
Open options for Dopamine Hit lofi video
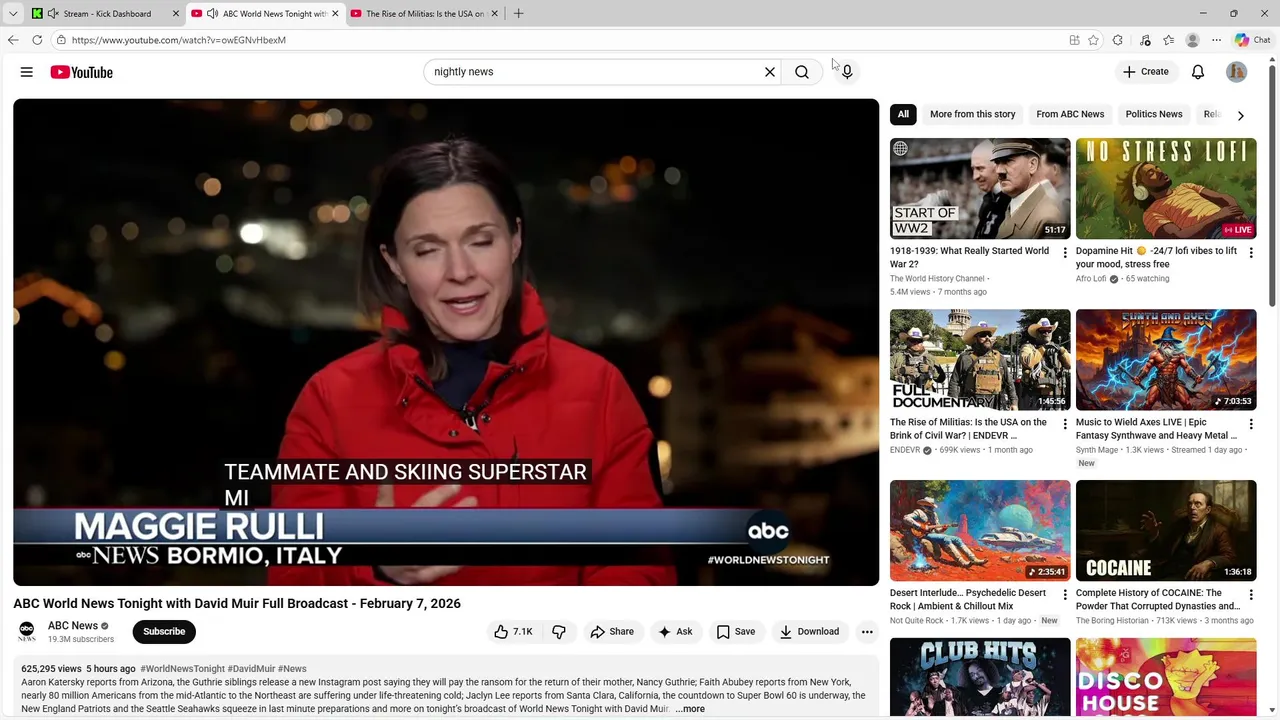point(1250,253)
